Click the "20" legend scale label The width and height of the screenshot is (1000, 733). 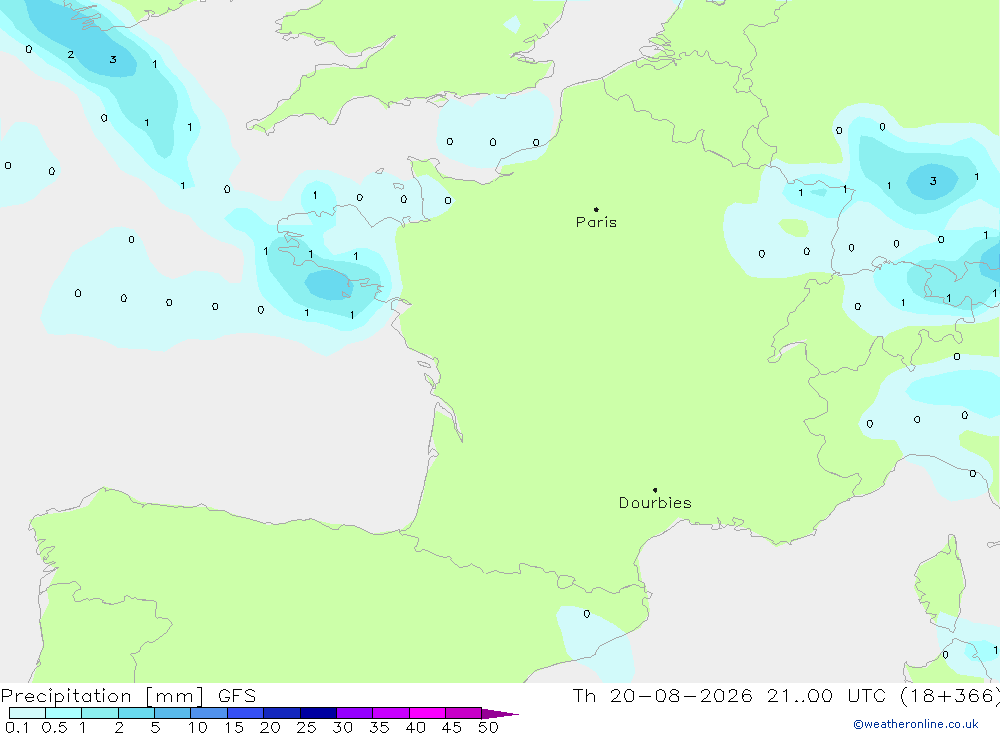pos(270,727)
